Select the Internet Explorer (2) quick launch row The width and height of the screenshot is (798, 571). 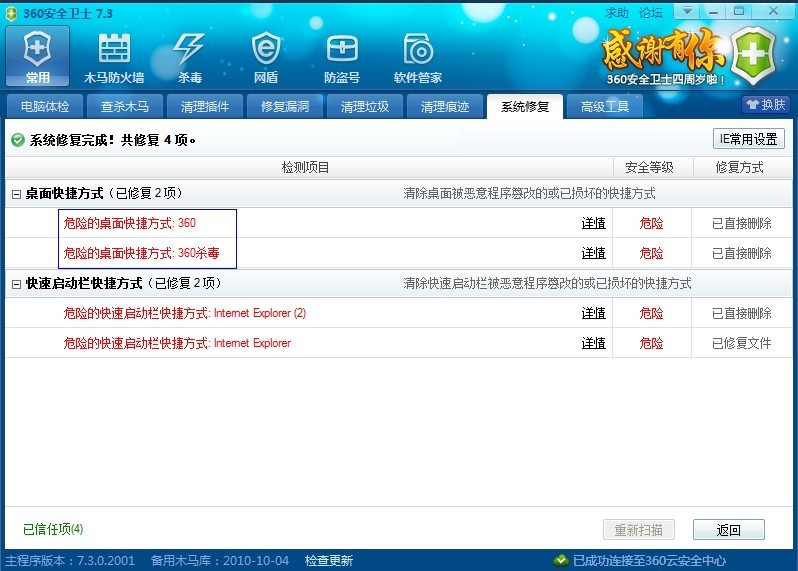coord(399,313)
